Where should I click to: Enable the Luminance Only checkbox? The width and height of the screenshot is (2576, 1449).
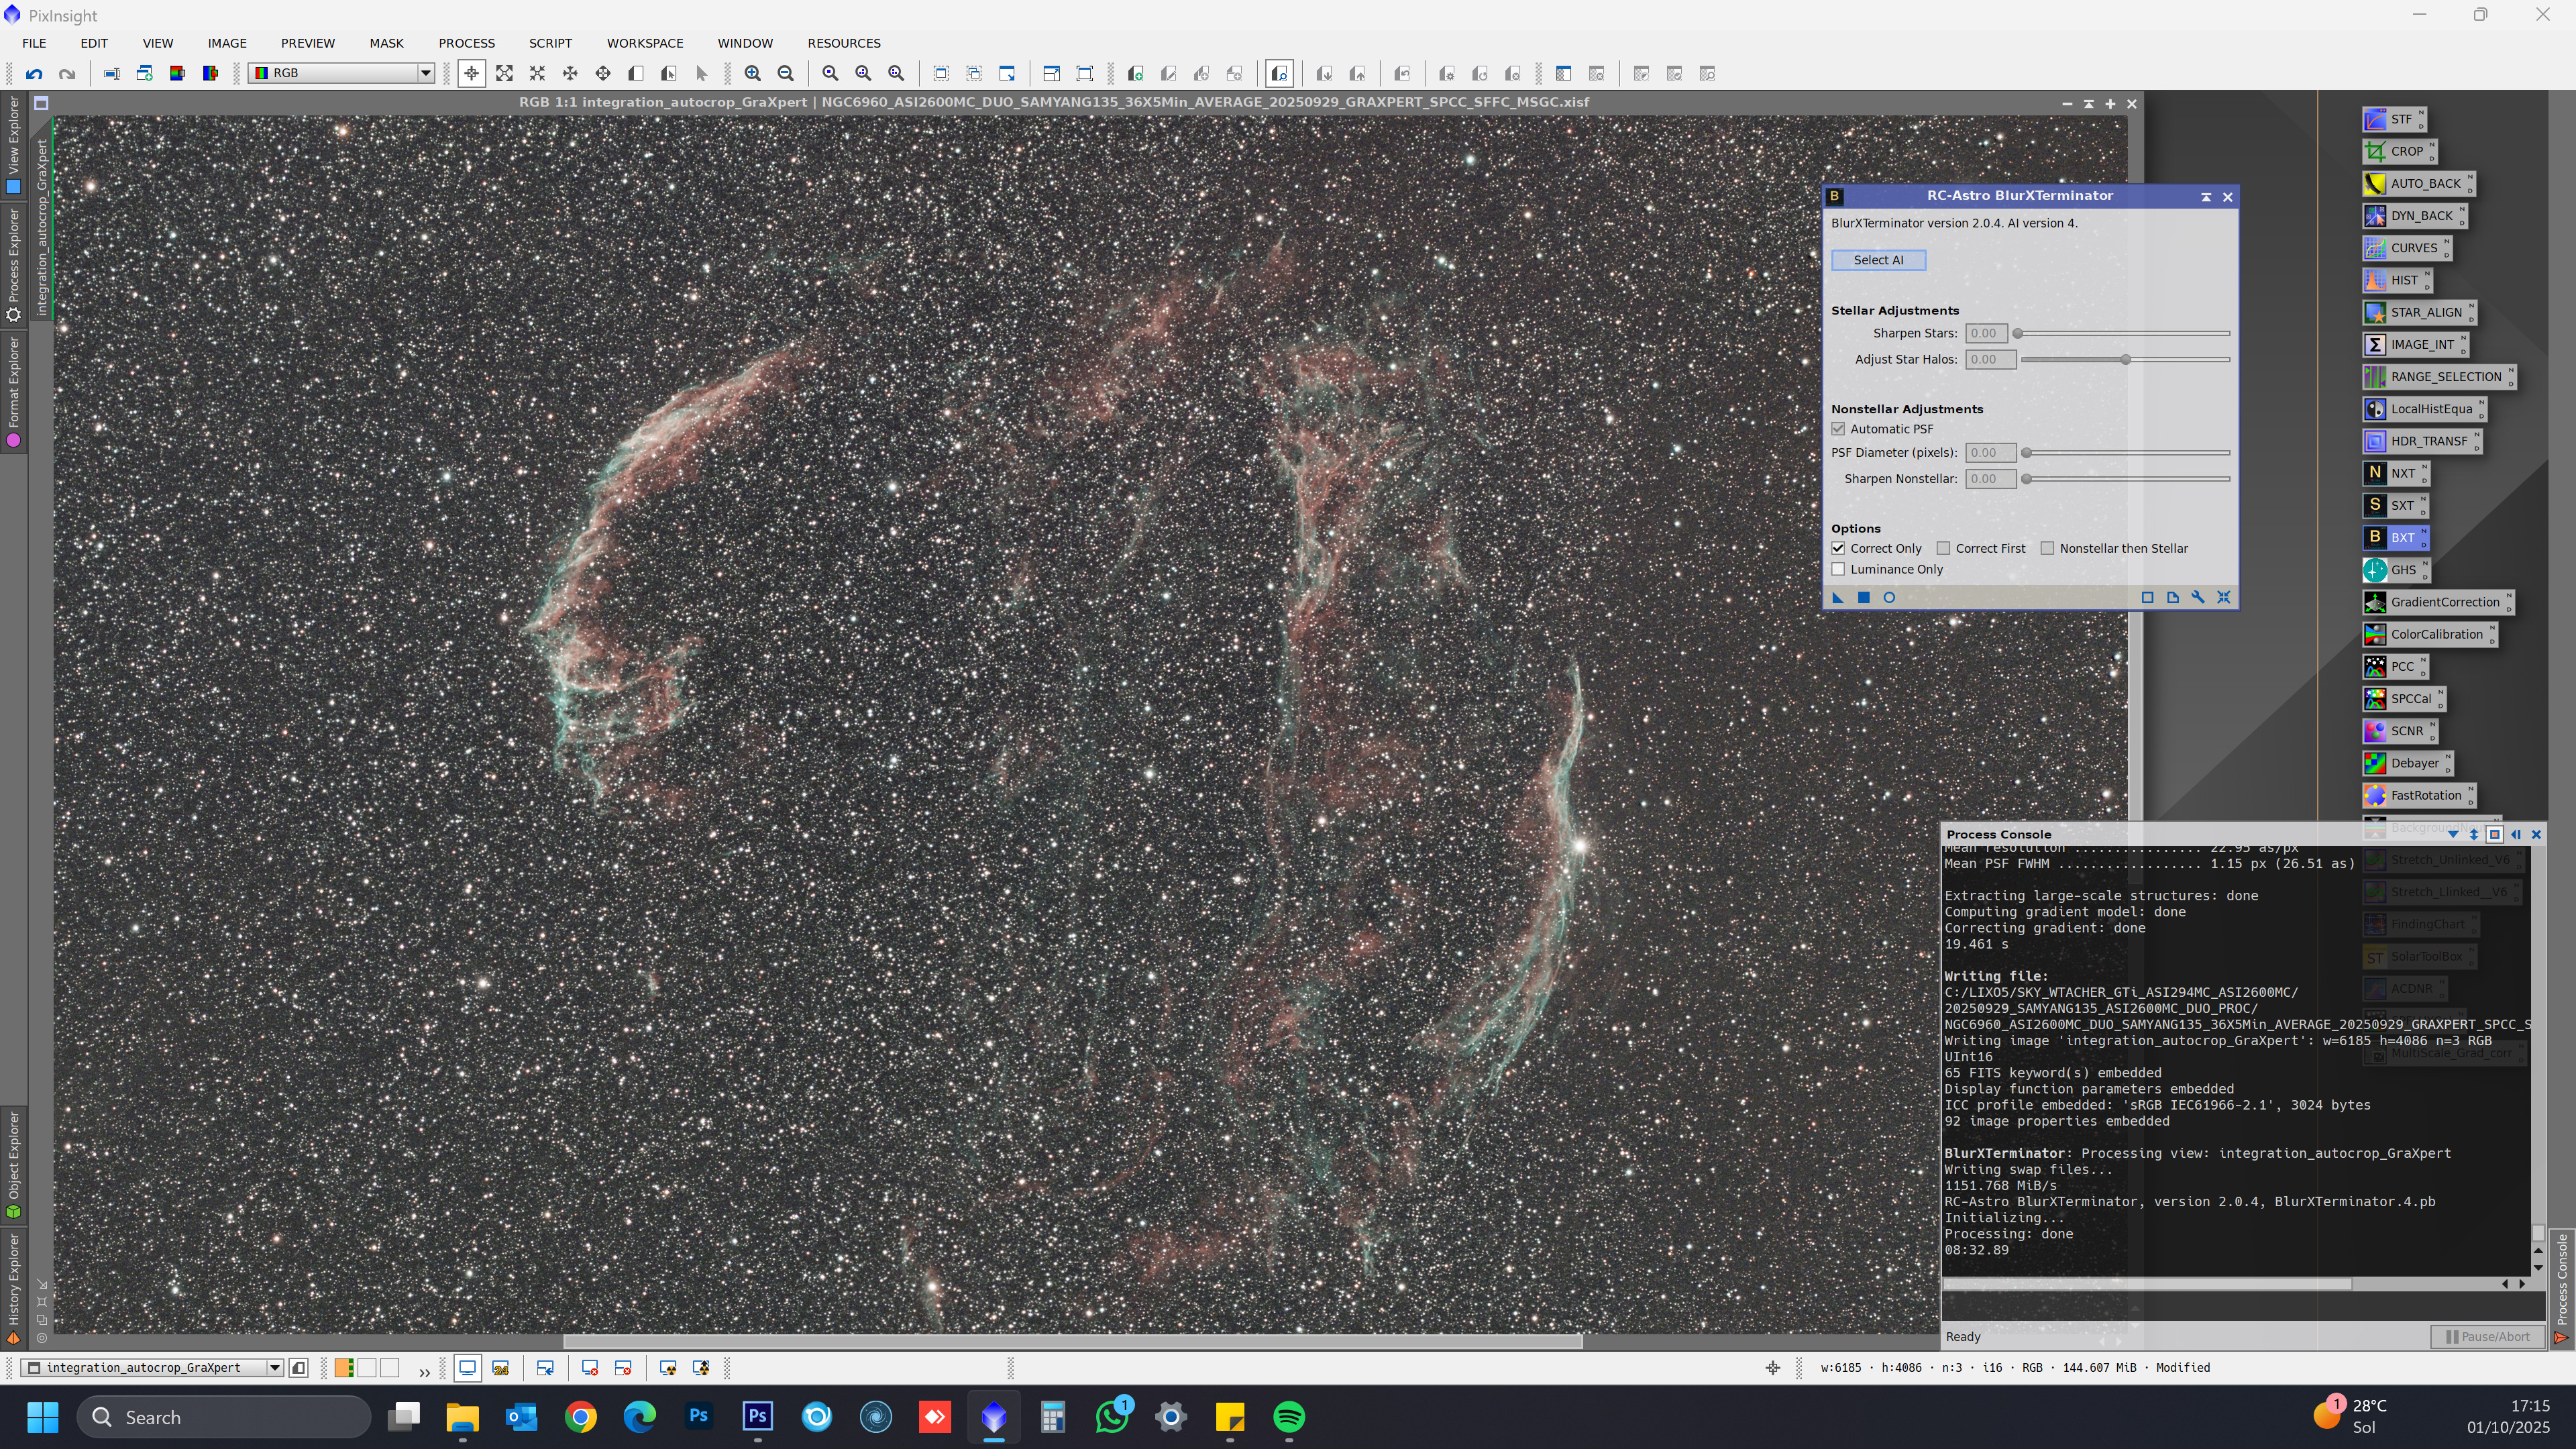point(1838,569)
